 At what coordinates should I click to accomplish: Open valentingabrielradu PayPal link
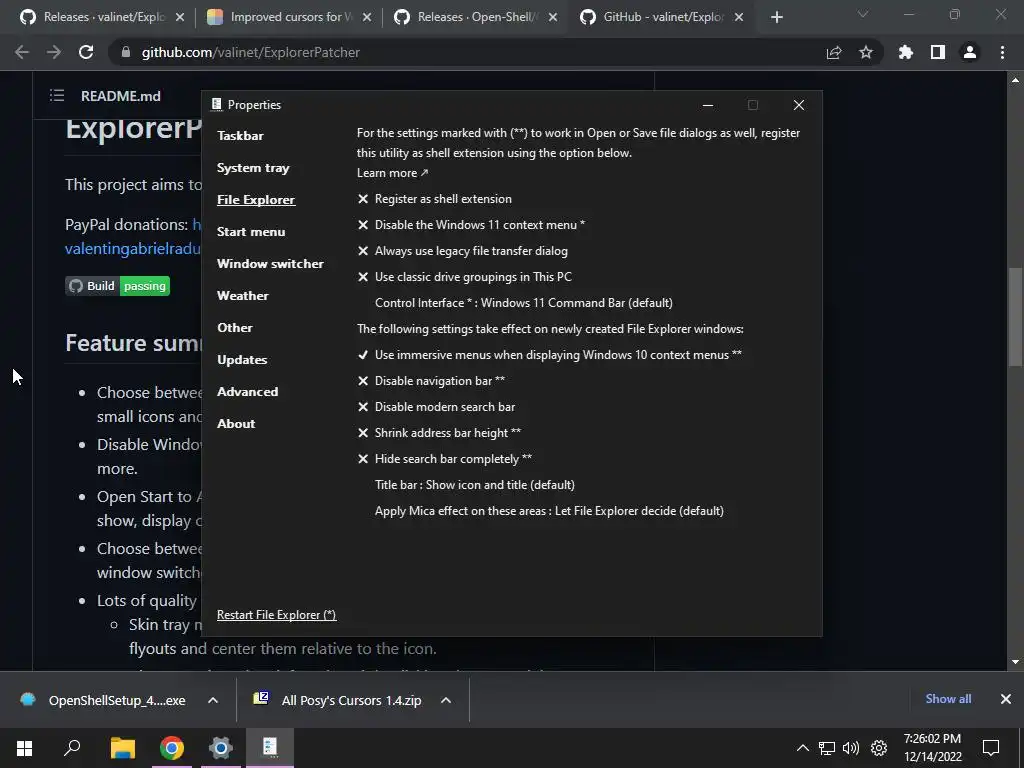click(x=133, y=249)
